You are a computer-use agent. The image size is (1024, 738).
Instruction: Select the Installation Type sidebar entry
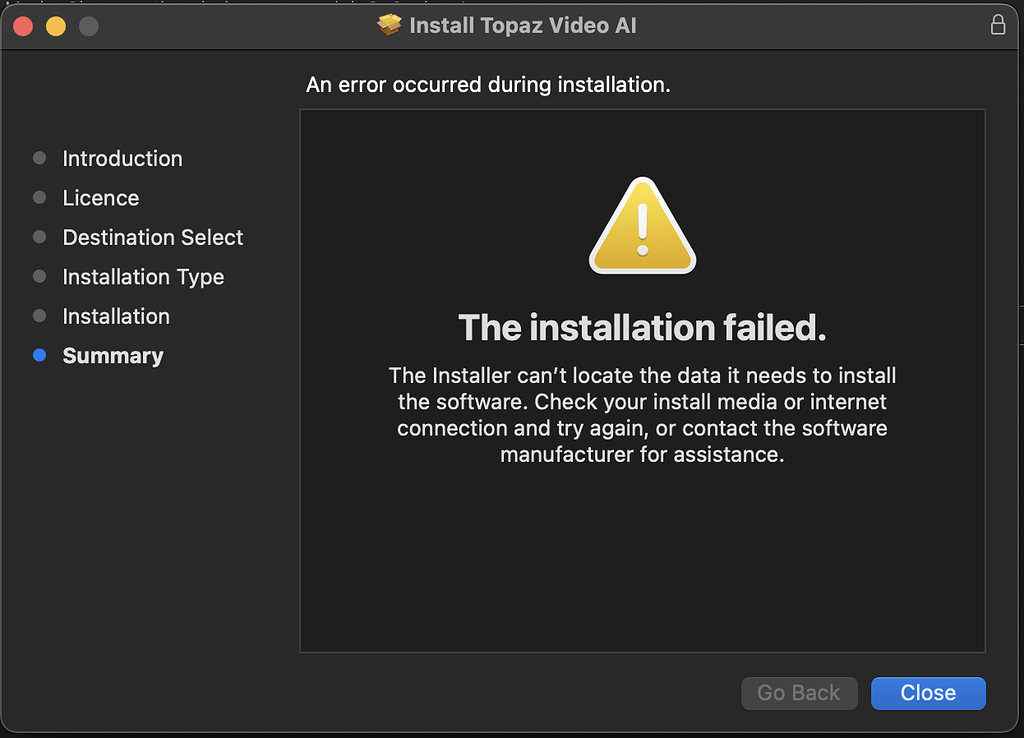coord(143,277)
